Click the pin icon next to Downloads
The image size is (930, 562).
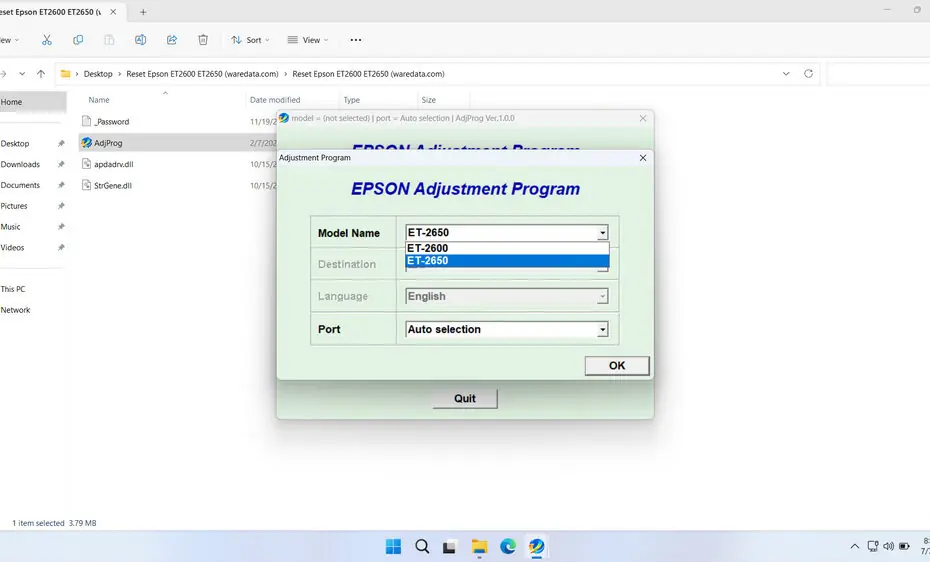pos(60,164)
